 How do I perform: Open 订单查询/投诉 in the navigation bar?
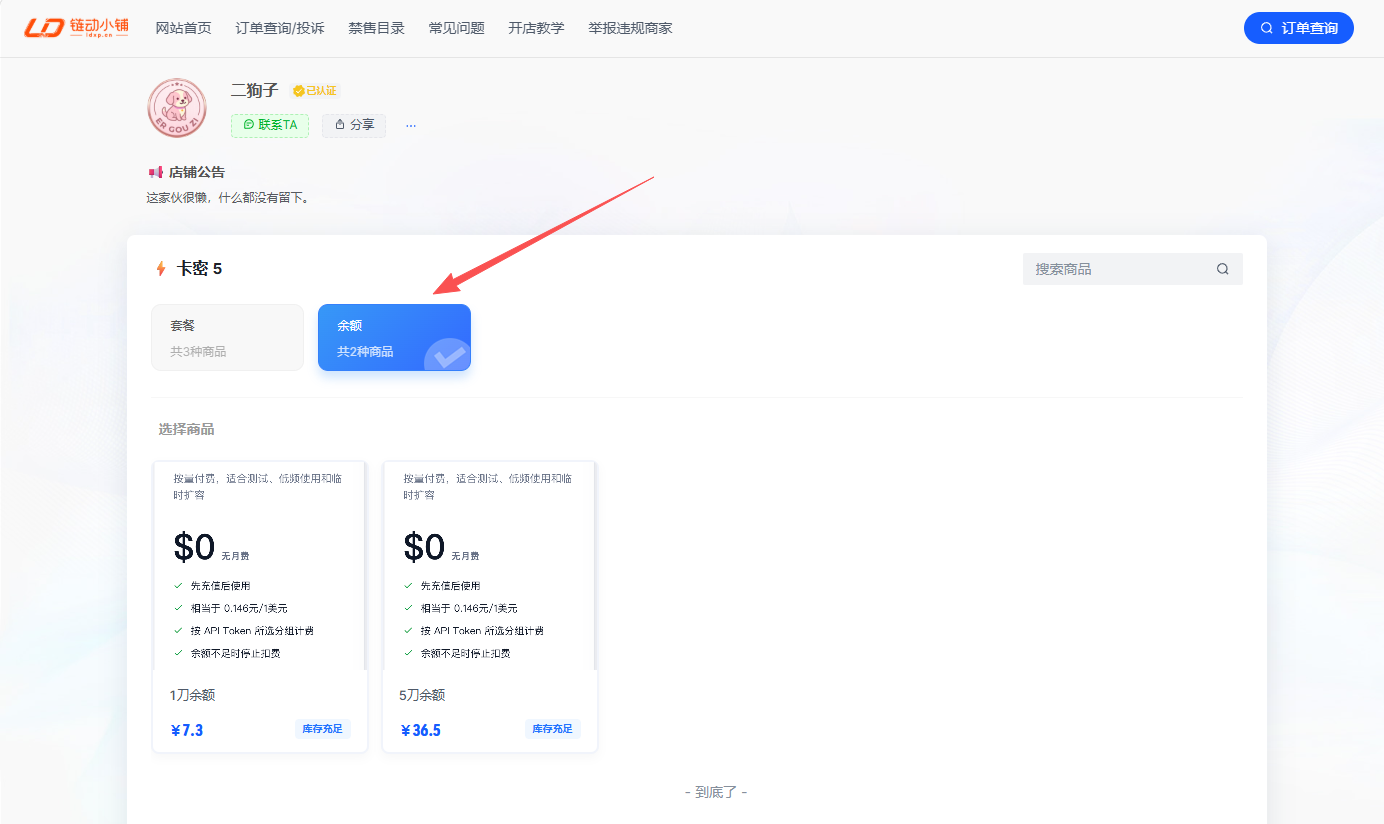click(280, 28)
